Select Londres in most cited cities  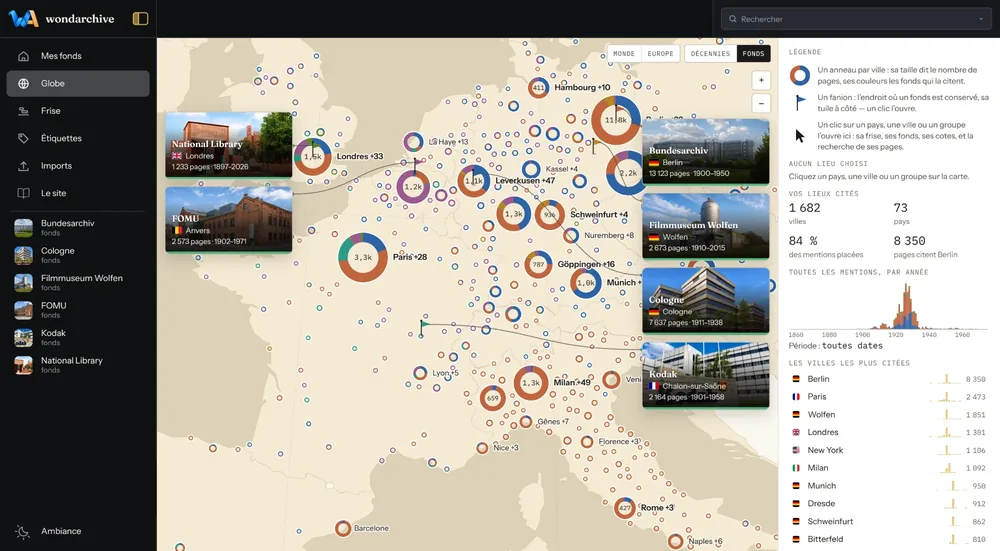click(888, 432)
